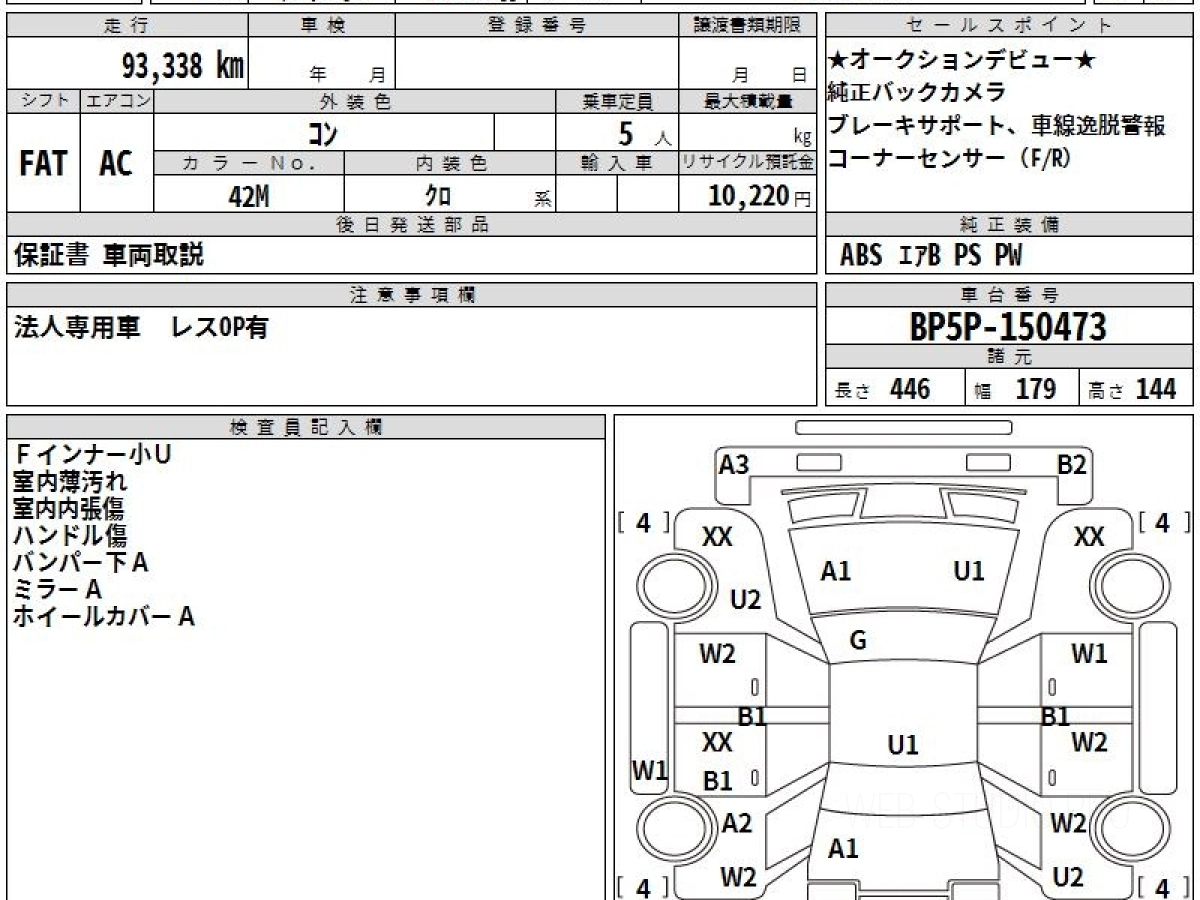
Task: Click the 後日発送部品 header
Action: 411,225
